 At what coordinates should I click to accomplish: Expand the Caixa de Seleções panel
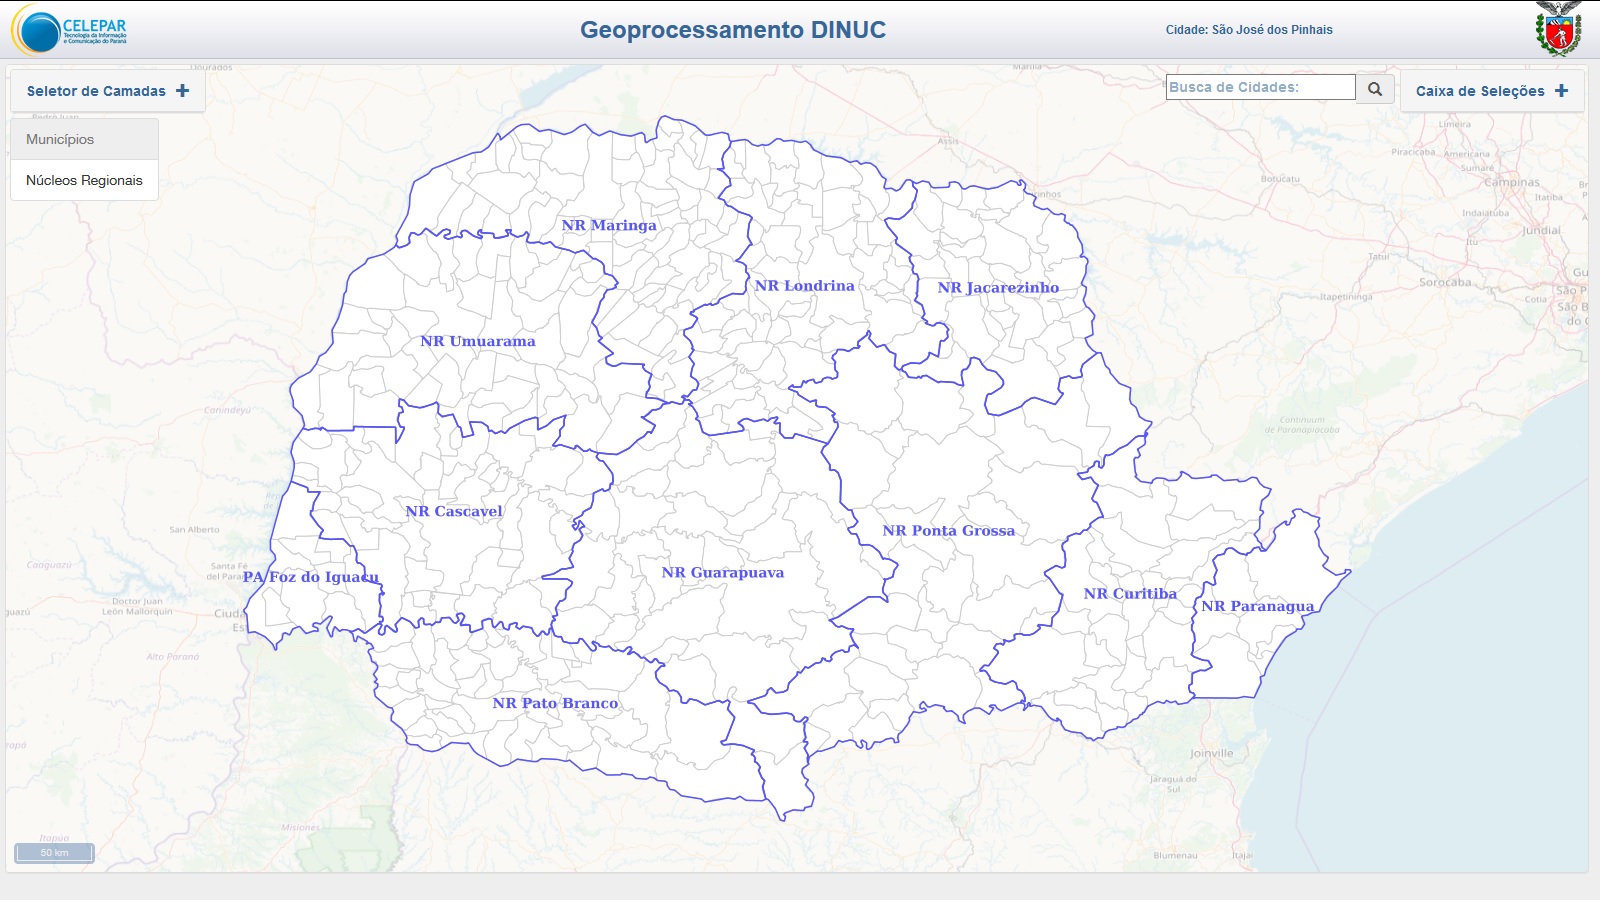[x=1491, y=91]
